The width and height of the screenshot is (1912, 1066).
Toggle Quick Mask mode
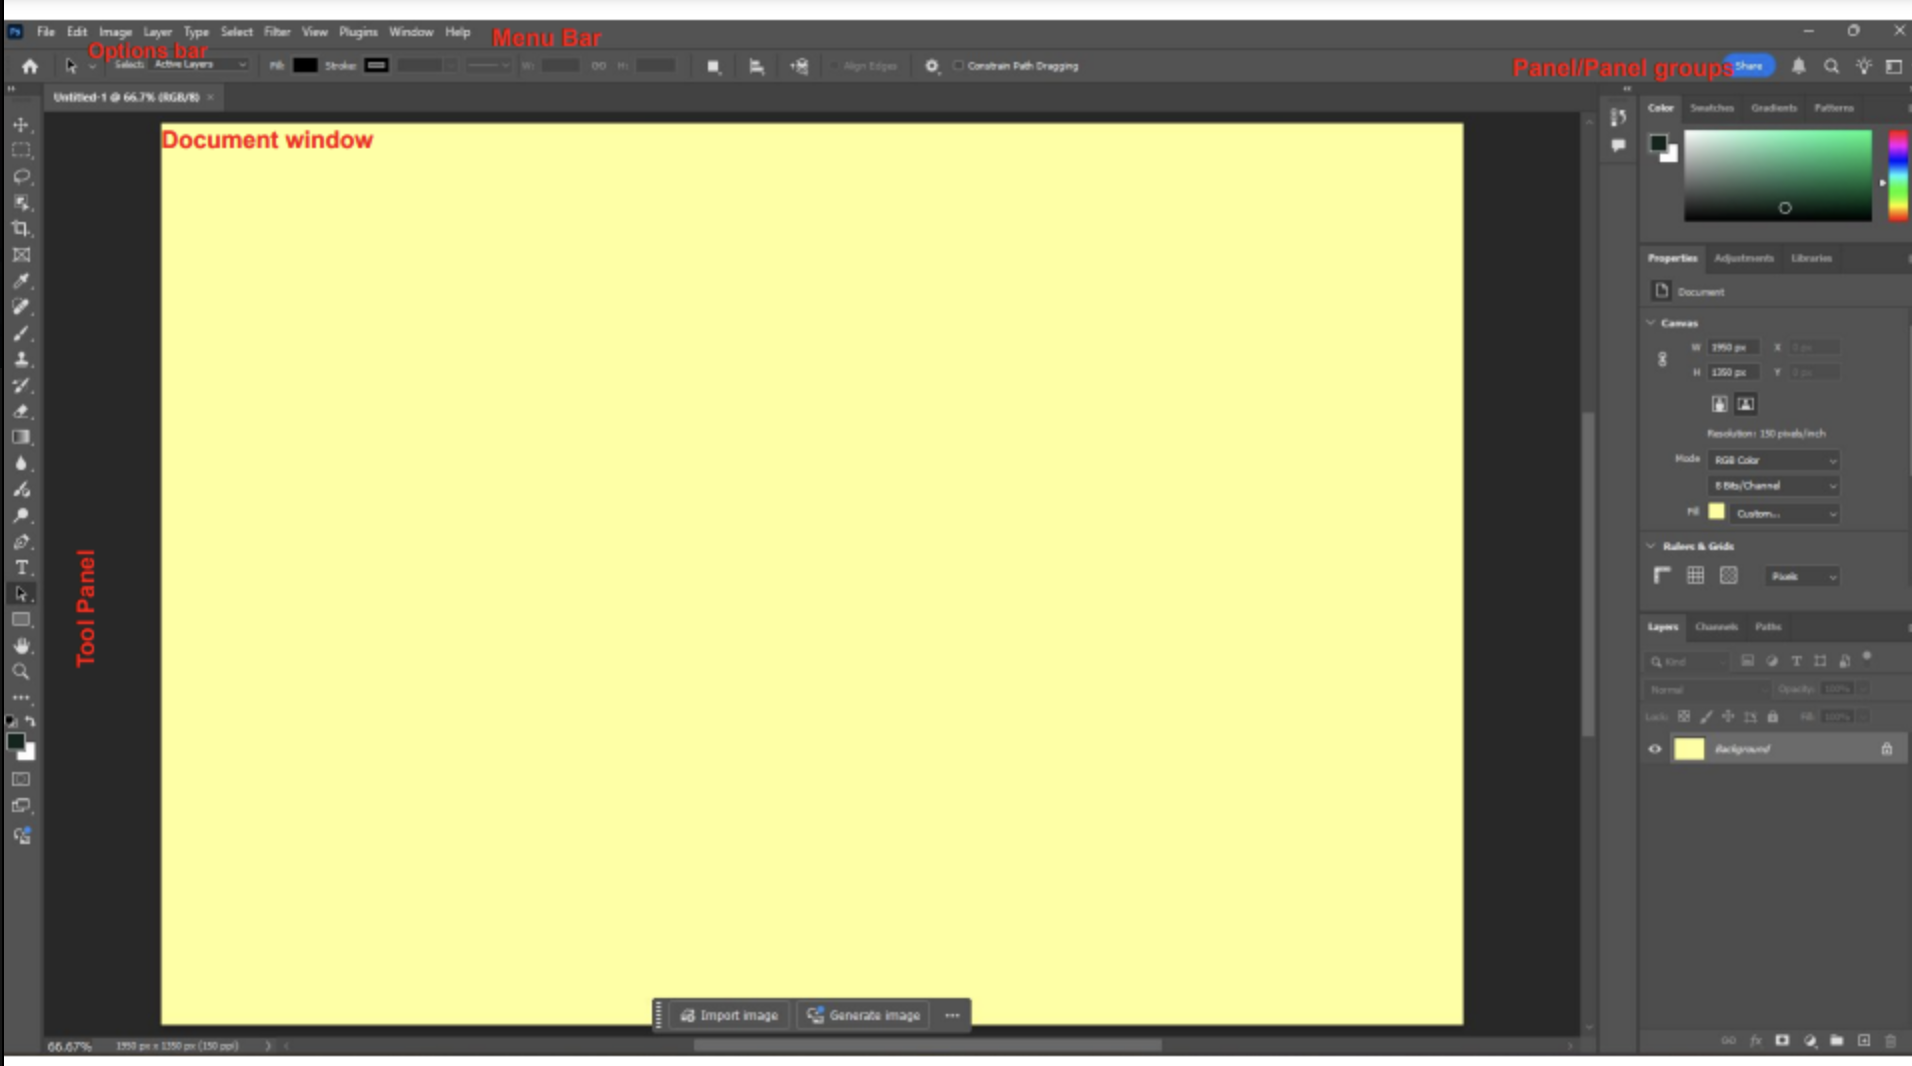(x=21, y=779)
